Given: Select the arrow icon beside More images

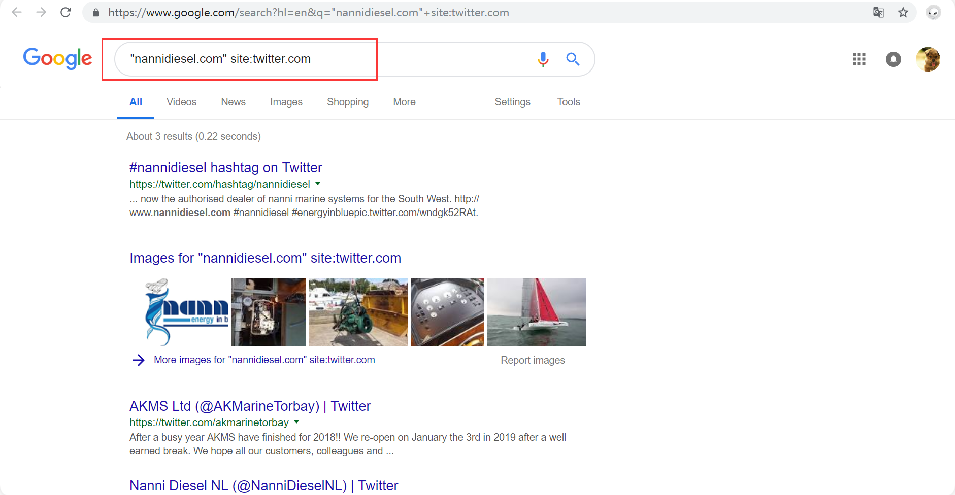Looking at the screenshot, I should click(x=139, y=360).
